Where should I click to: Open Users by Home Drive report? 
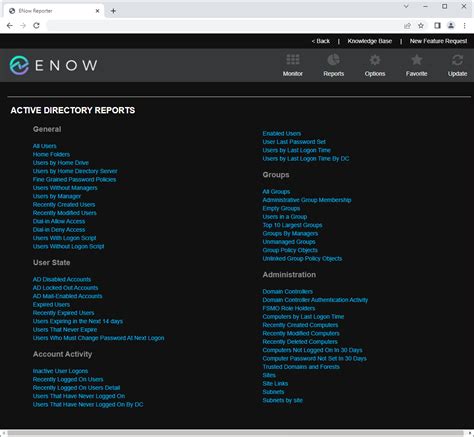click(61, 163)
